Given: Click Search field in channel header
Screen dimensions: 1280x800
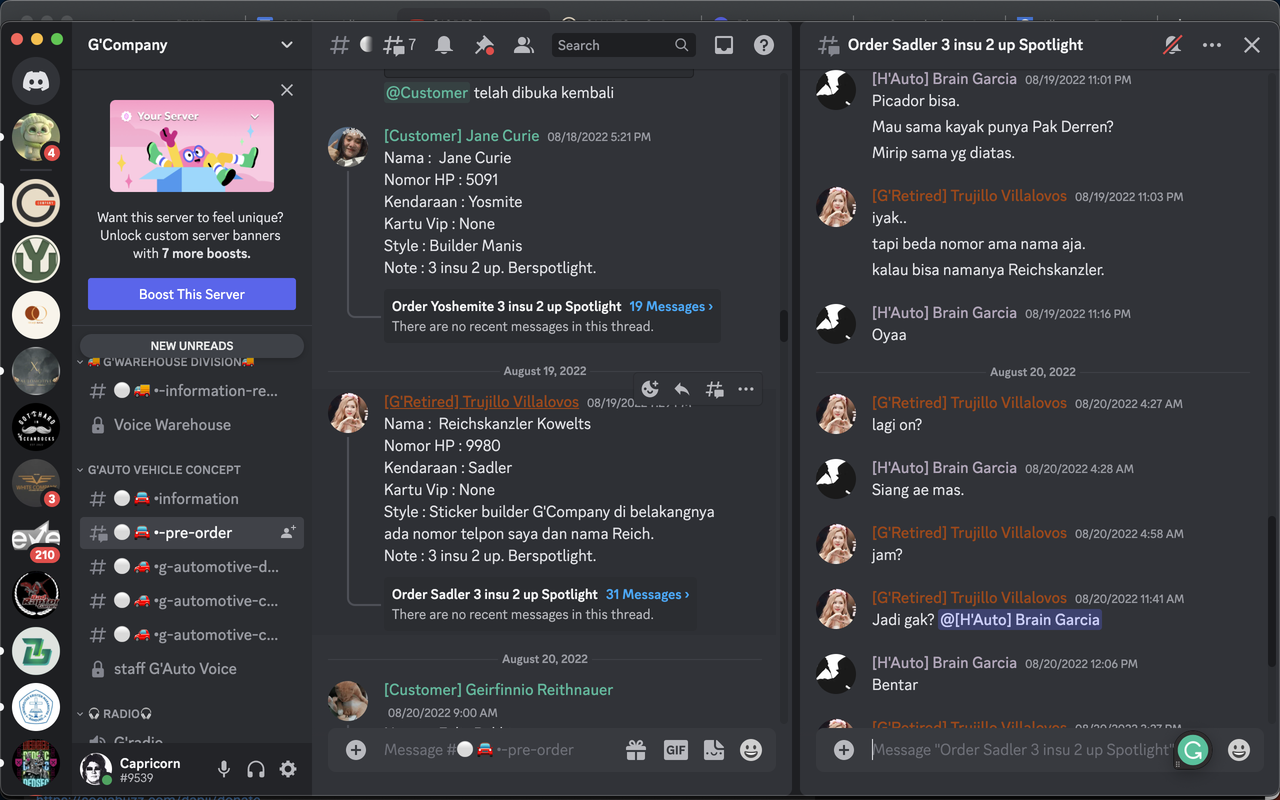Looking at the screenshot, I should (x=624, y=45).
